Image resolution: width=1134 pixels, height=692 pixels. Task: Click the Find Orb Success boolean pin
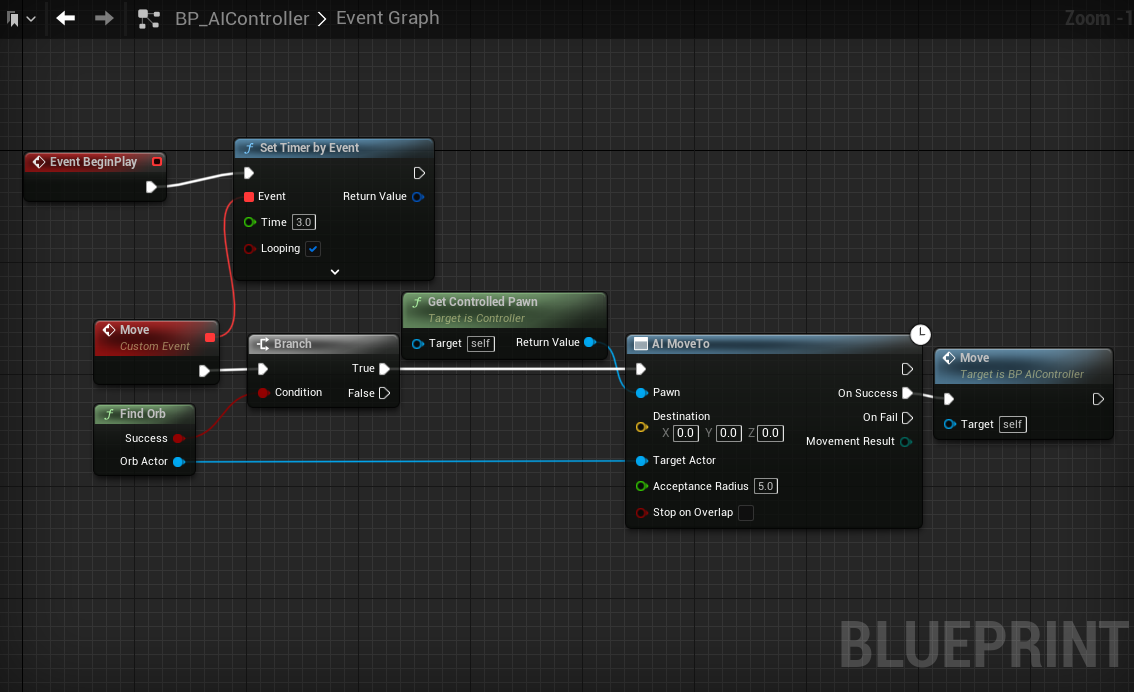tap(178, 438)
